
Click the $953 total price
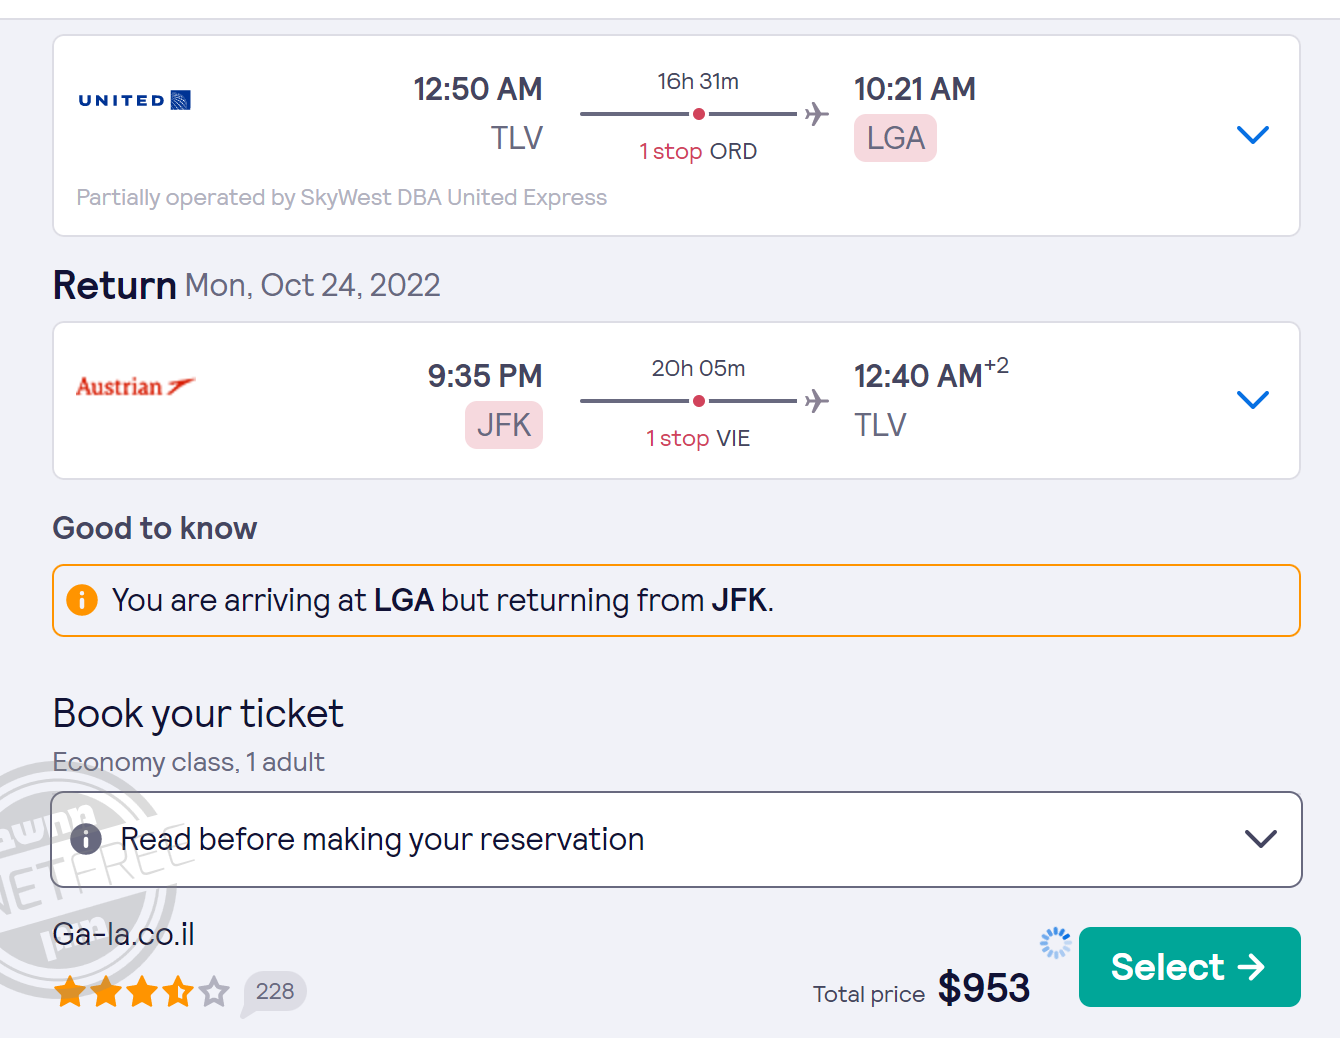coord(983,988)
